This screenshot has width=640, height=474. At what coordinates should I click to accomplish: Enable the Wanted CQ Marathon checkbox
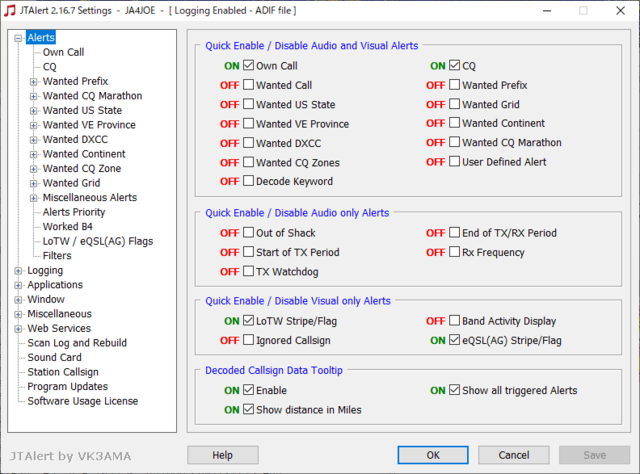454,142
